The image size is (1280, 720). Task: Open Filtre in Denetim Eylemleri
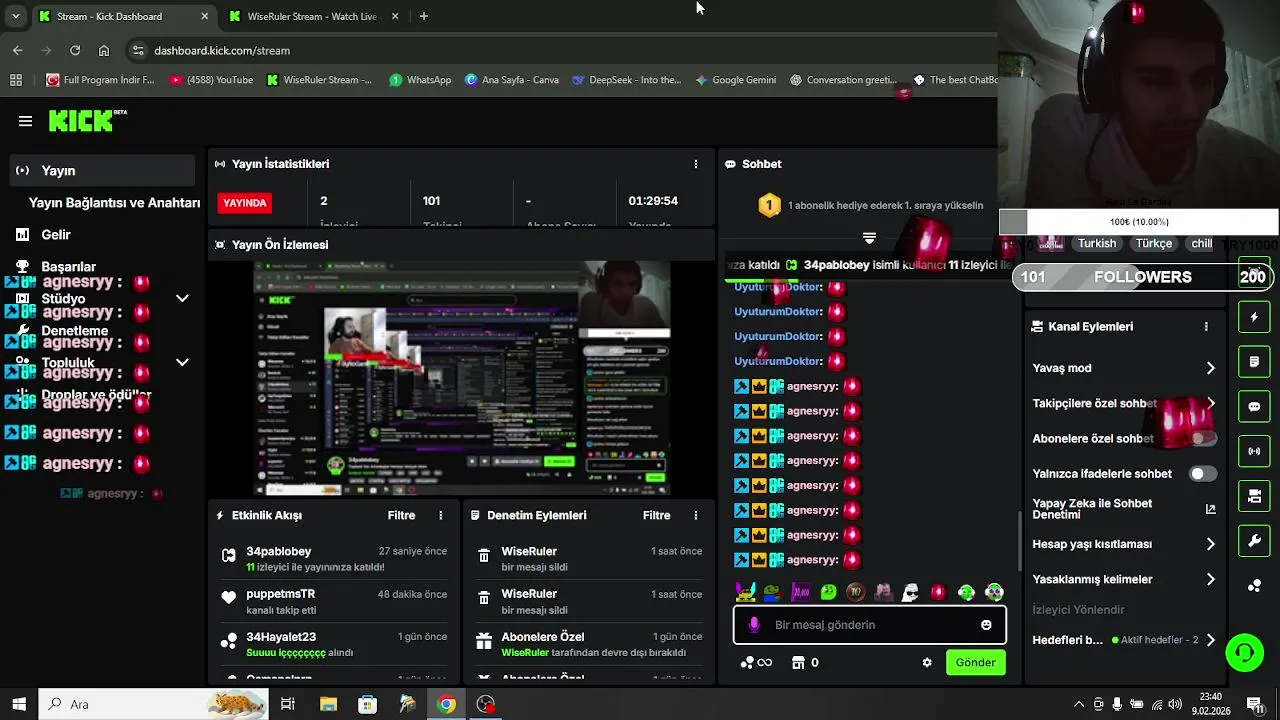(656, 515)
